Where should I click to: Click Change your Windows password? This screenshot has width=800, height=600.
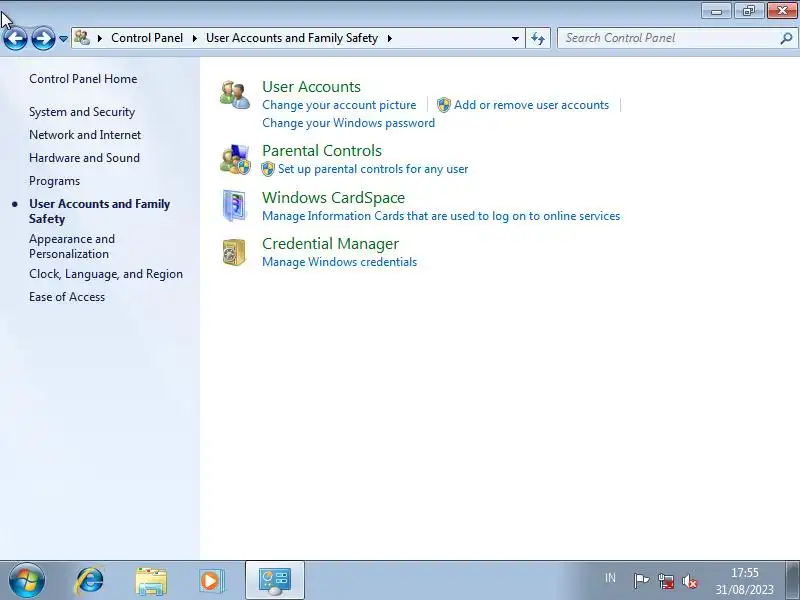pyautogui.click(x=348, y=123)
